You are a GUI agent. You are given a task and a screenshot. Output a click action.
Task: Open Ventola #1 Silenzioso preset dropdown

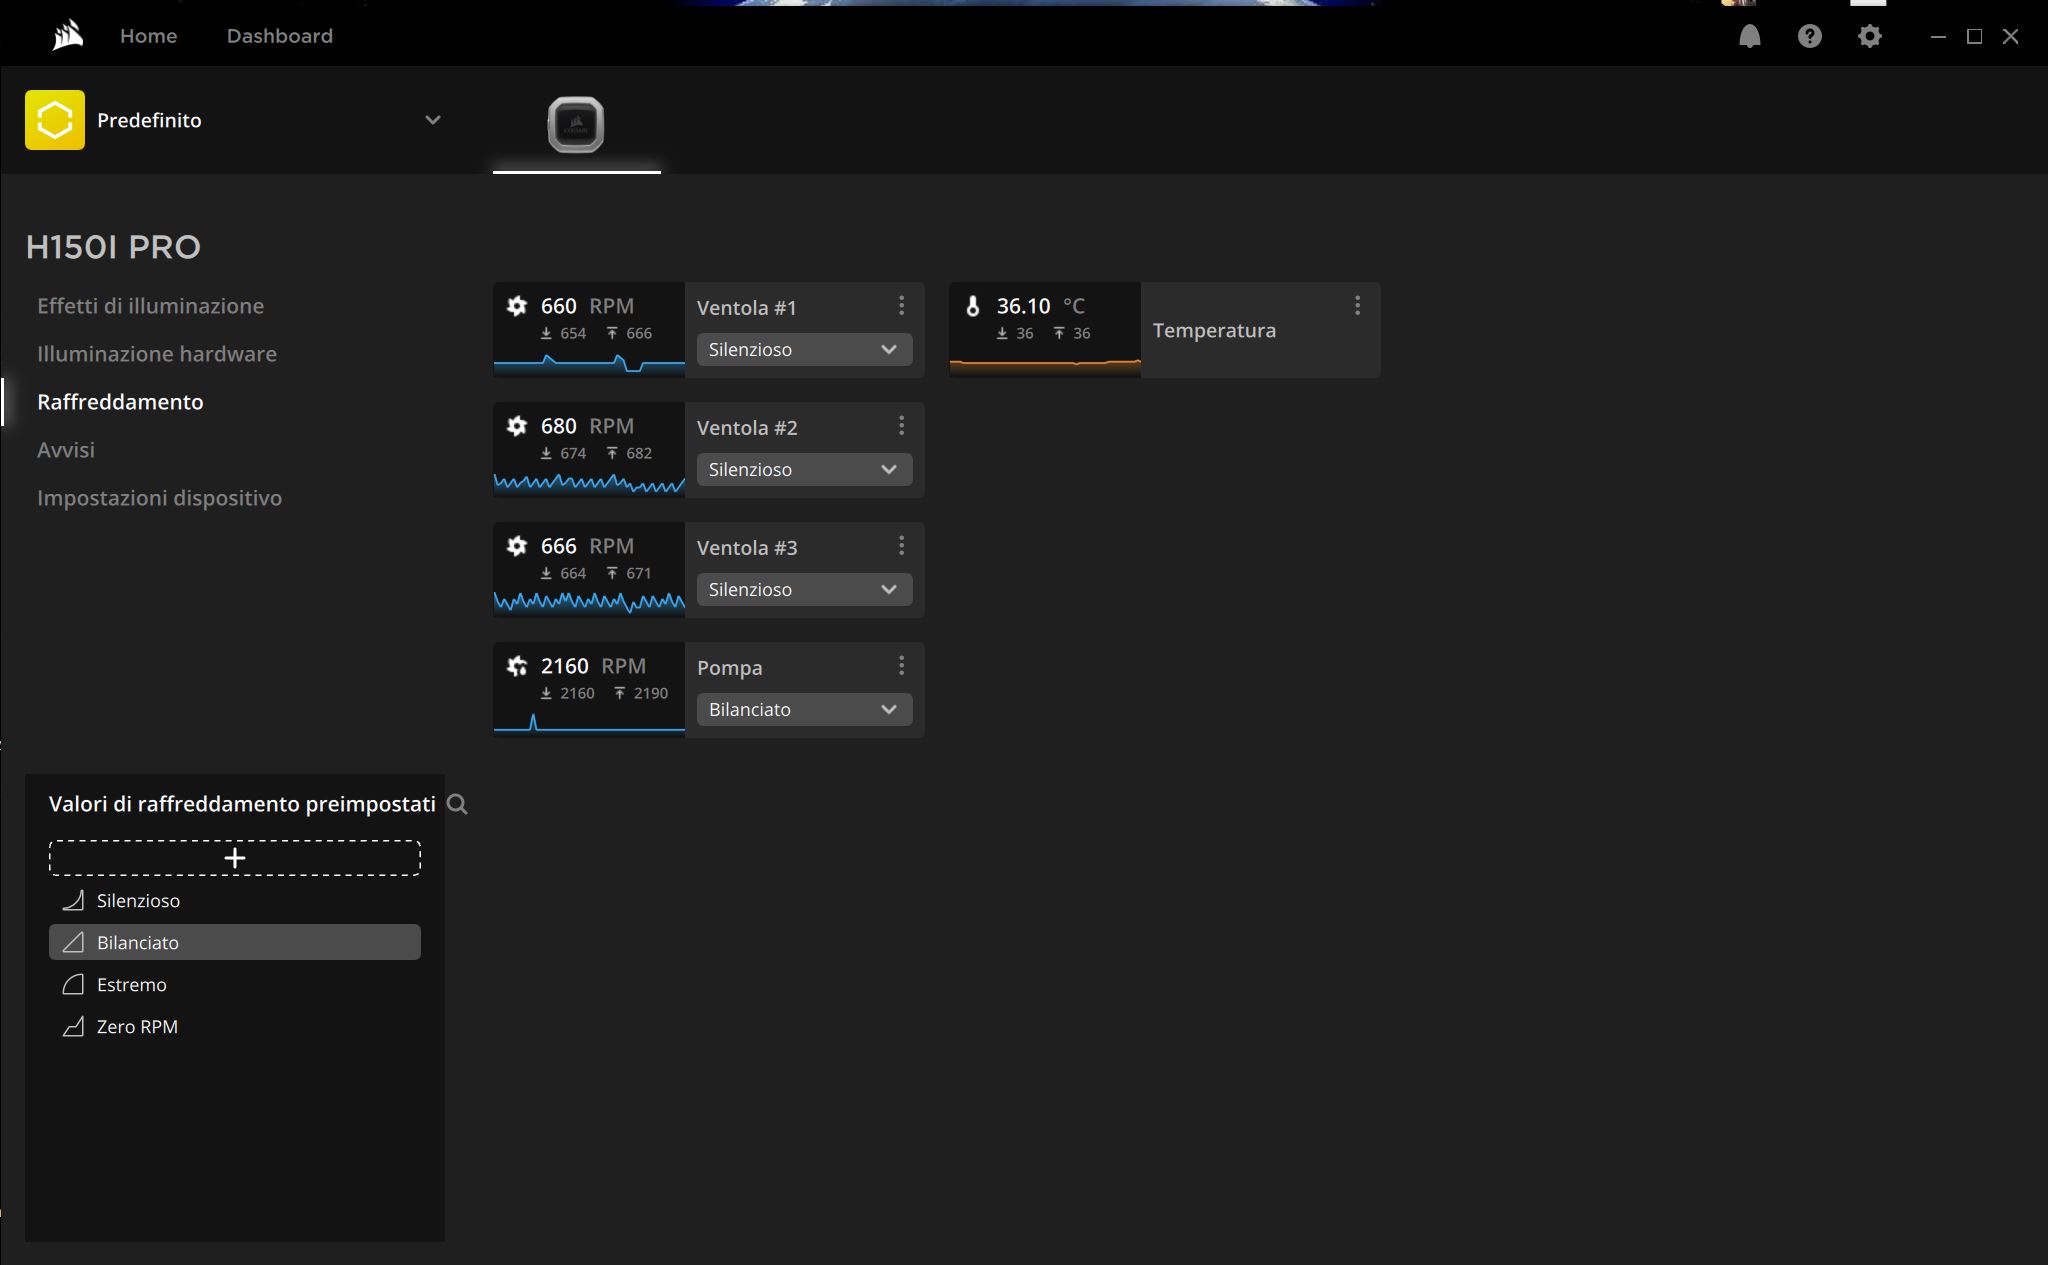[x=804, y=350]
